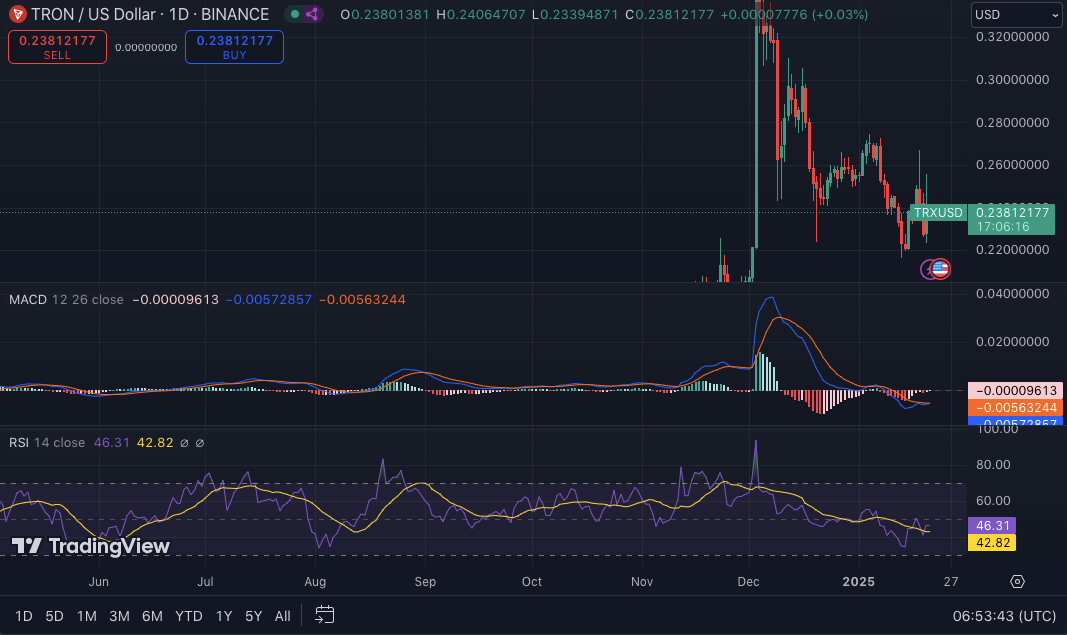
Task: Select the 3M time range
Action: click(x=119, y=616)
